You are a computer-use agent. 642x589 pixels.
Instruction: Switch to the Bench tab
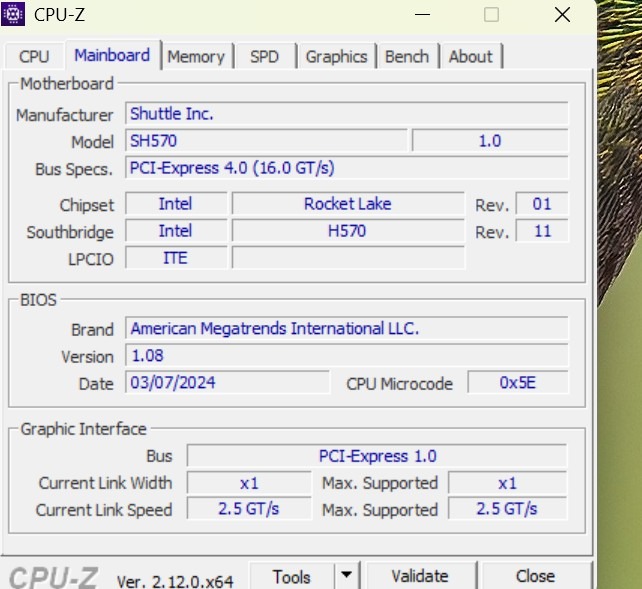click(x=407, y=56)
